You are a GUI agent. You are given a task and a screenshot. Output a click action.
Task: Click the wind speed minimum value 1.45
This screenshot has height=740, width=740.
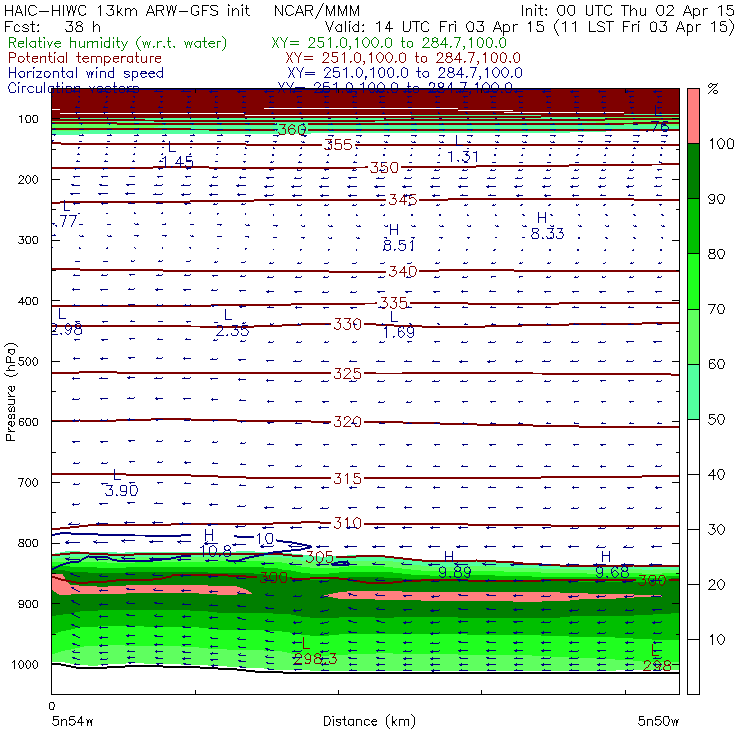(x=177, y=162)
